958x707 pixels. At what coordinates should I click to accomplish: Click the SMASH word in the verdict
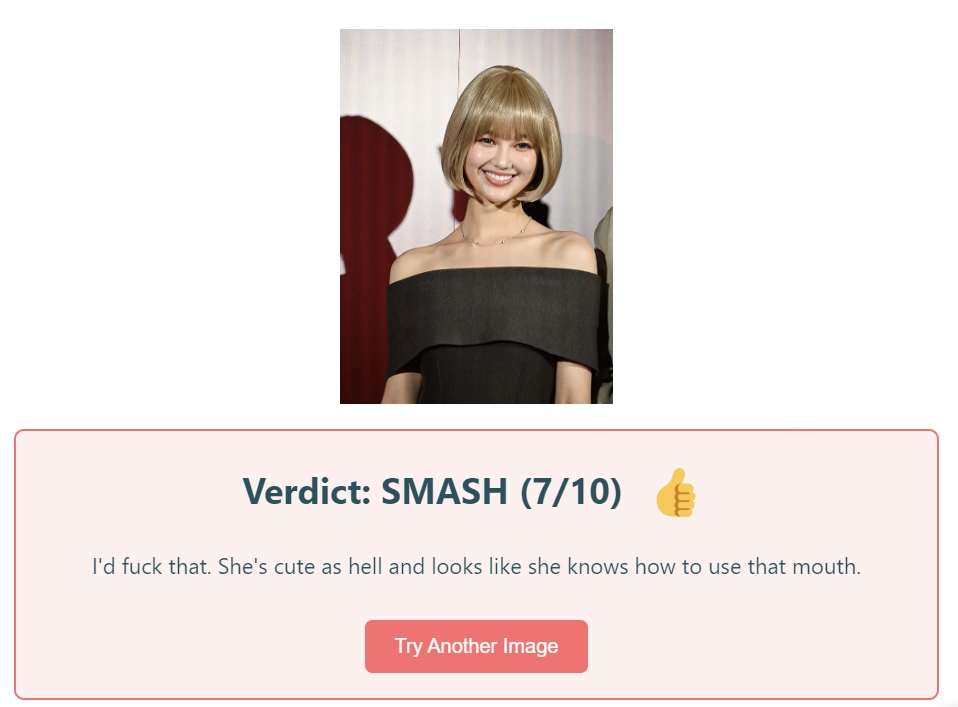coord(444,491)
